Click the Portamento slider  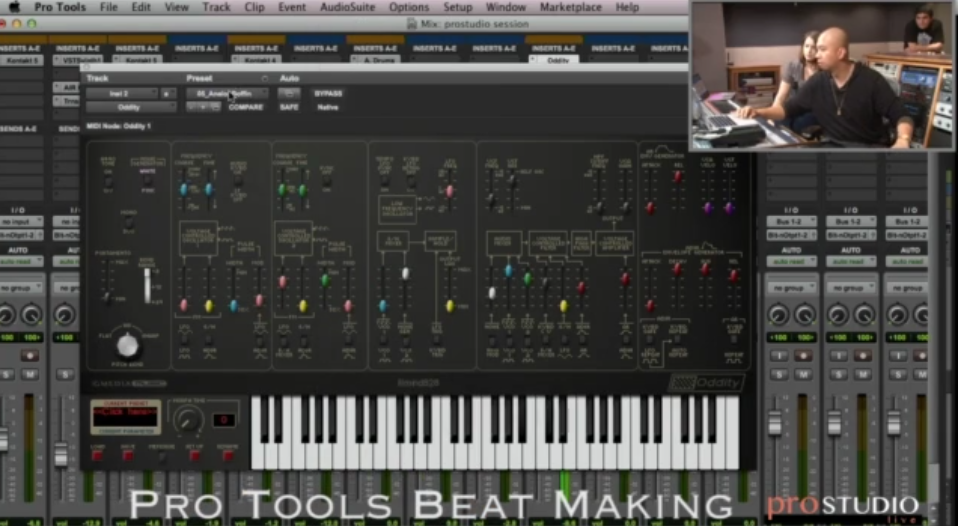(x=108, y=298)
